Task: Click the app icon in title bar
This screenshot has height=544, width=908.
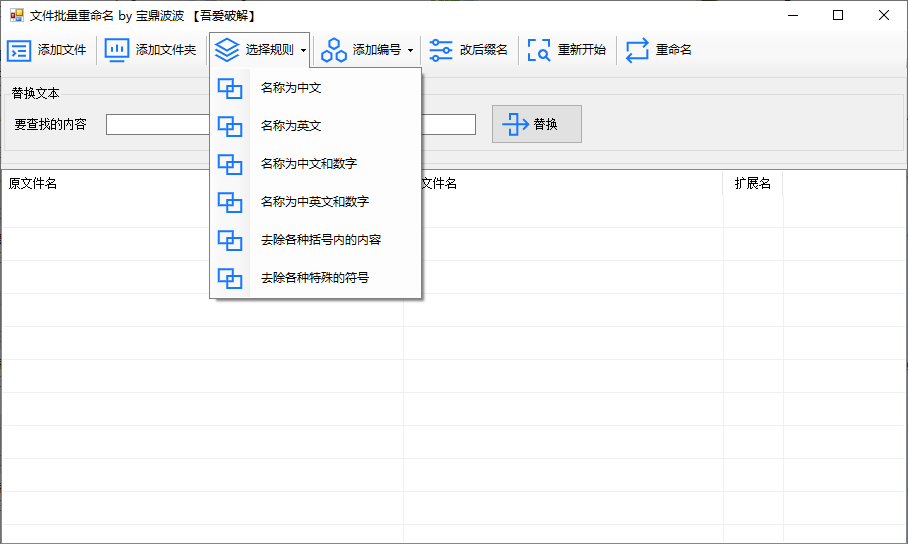Action: (16, 16)
